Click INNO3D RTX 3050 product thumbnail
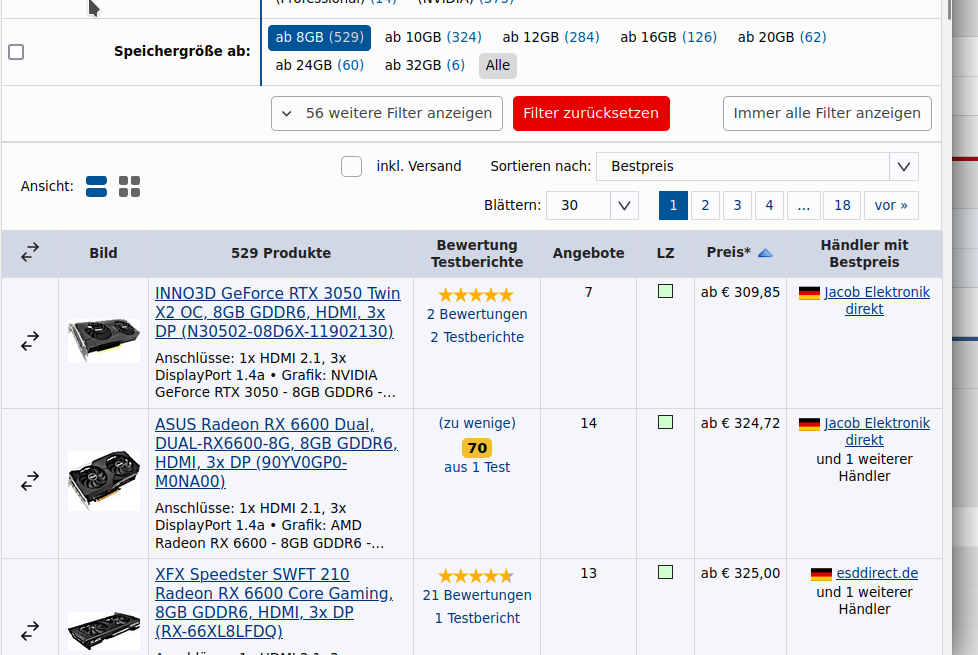The width and height of the screenshot is (978, 655). (104, 340)
